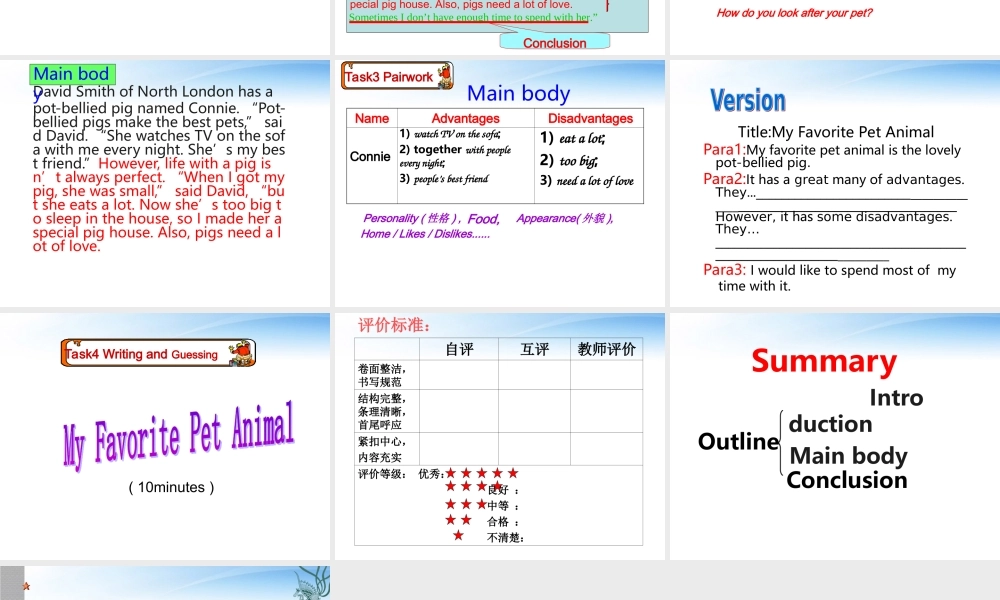The height and width of the screenshot is (600, 1000).
Task: Click the '合格:' rating label
Action: coord(503,522)
